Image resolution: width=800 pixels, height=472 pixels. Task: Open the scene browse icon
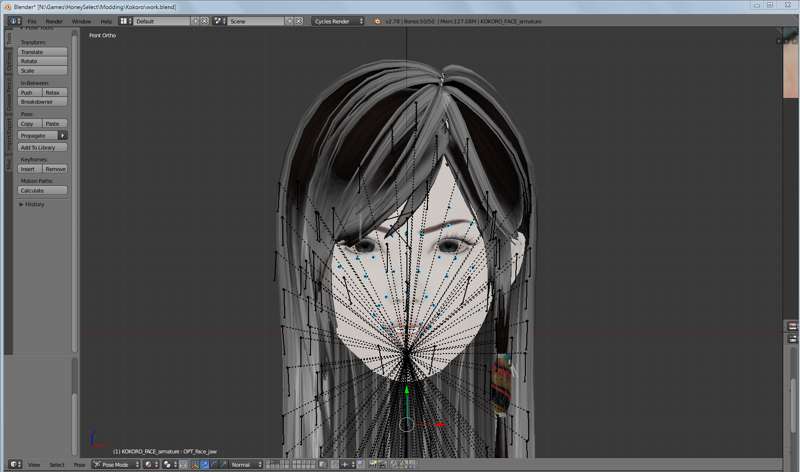tap(220, 21)
